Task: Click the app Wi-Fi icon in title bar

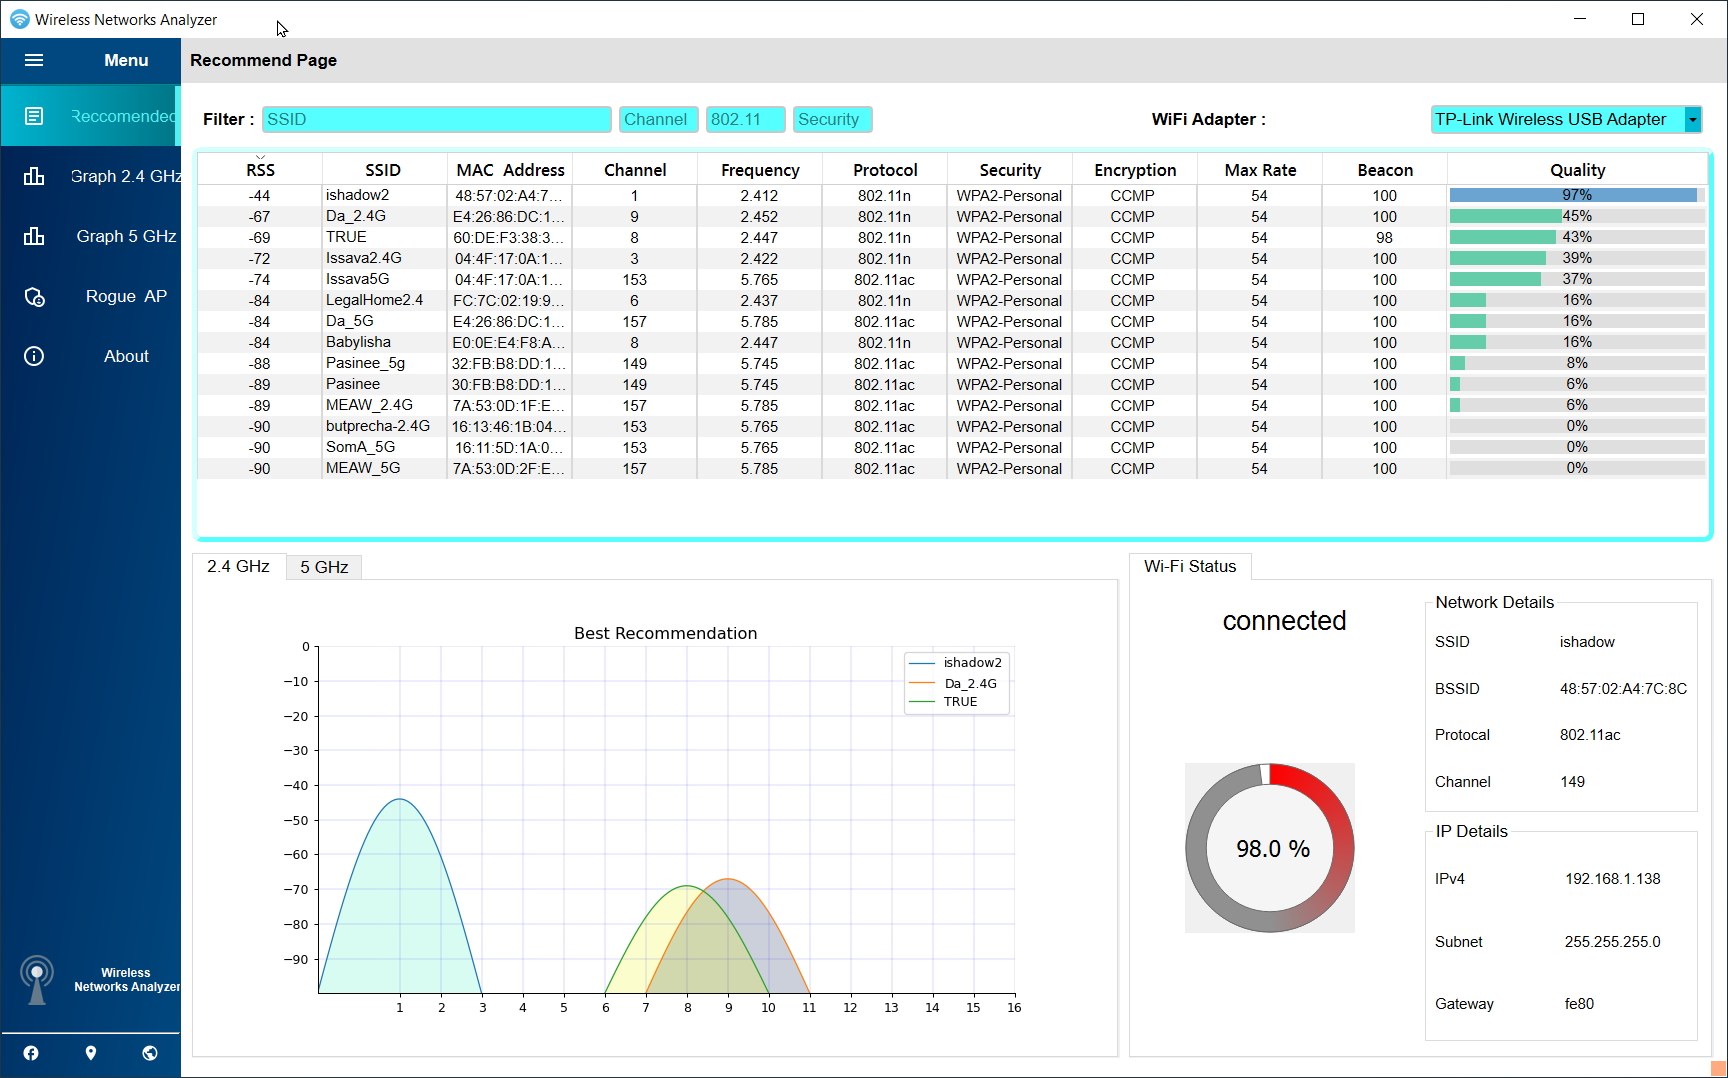Action: tap(19, 19)
